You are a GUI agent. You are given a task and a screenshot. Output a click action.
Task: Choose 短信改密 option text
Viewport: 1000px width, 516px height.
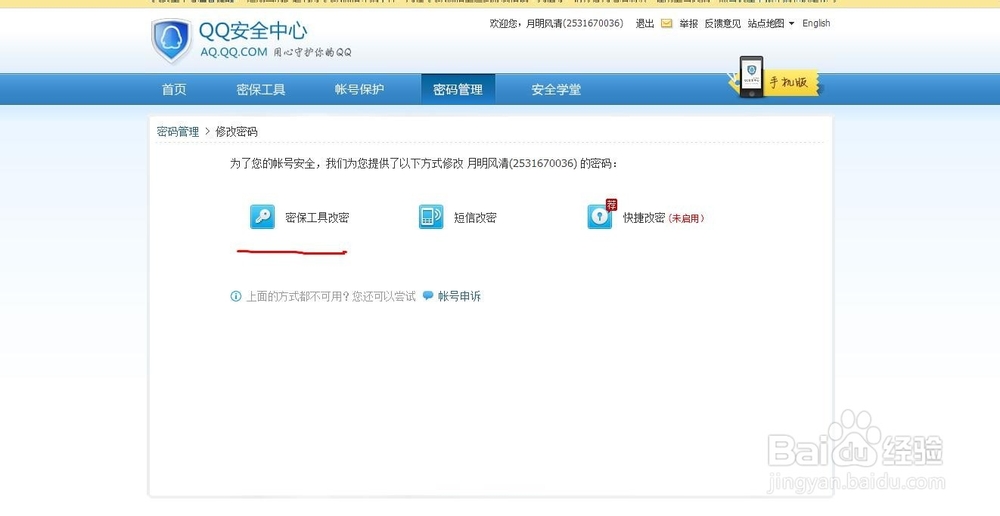point(475,217)
